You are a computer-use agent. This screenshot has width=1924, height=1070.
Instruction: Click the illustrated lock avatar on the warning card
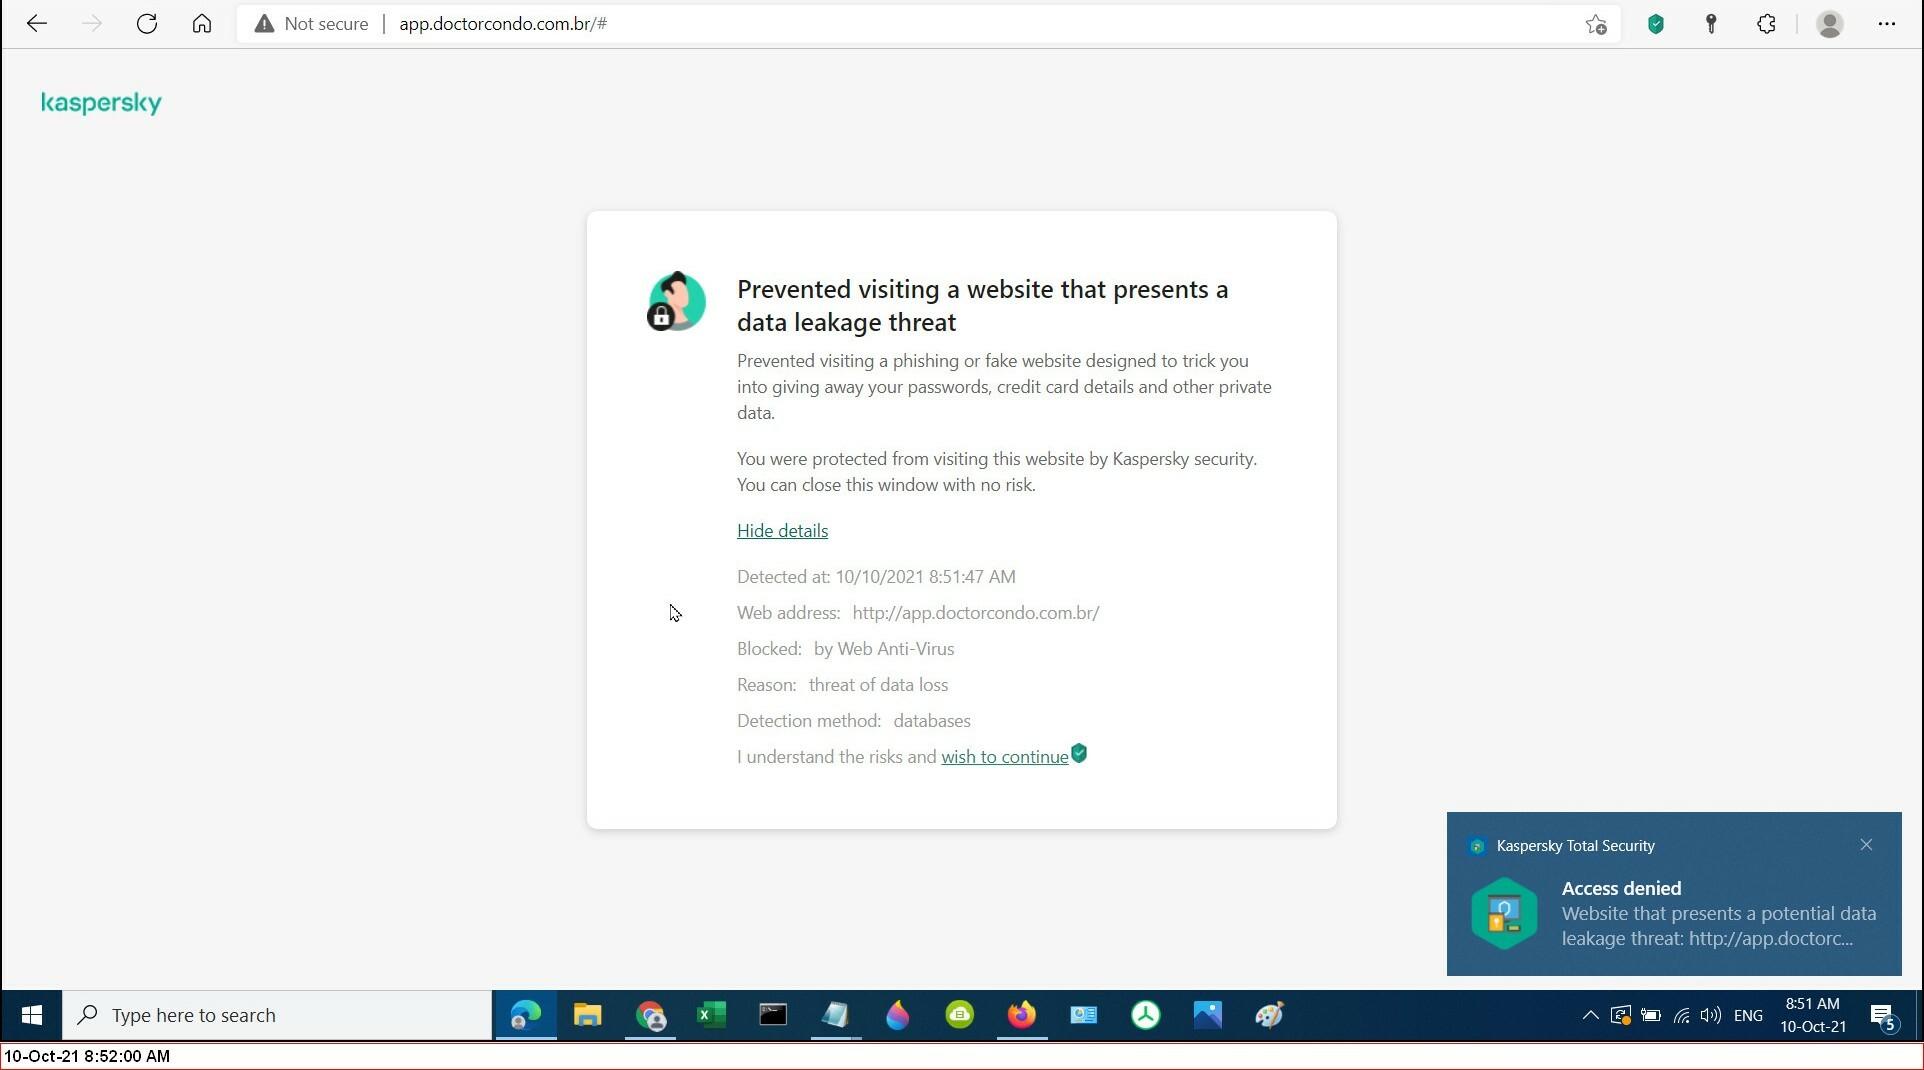[x=676, y=301]
